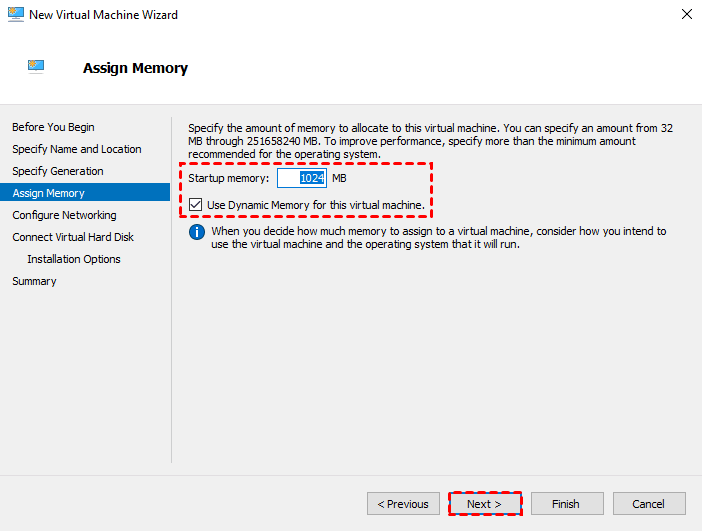The width and height of the screenshot is (702, 531).
Task: Go to Before You Begin step
Action: tap(53, 127)
